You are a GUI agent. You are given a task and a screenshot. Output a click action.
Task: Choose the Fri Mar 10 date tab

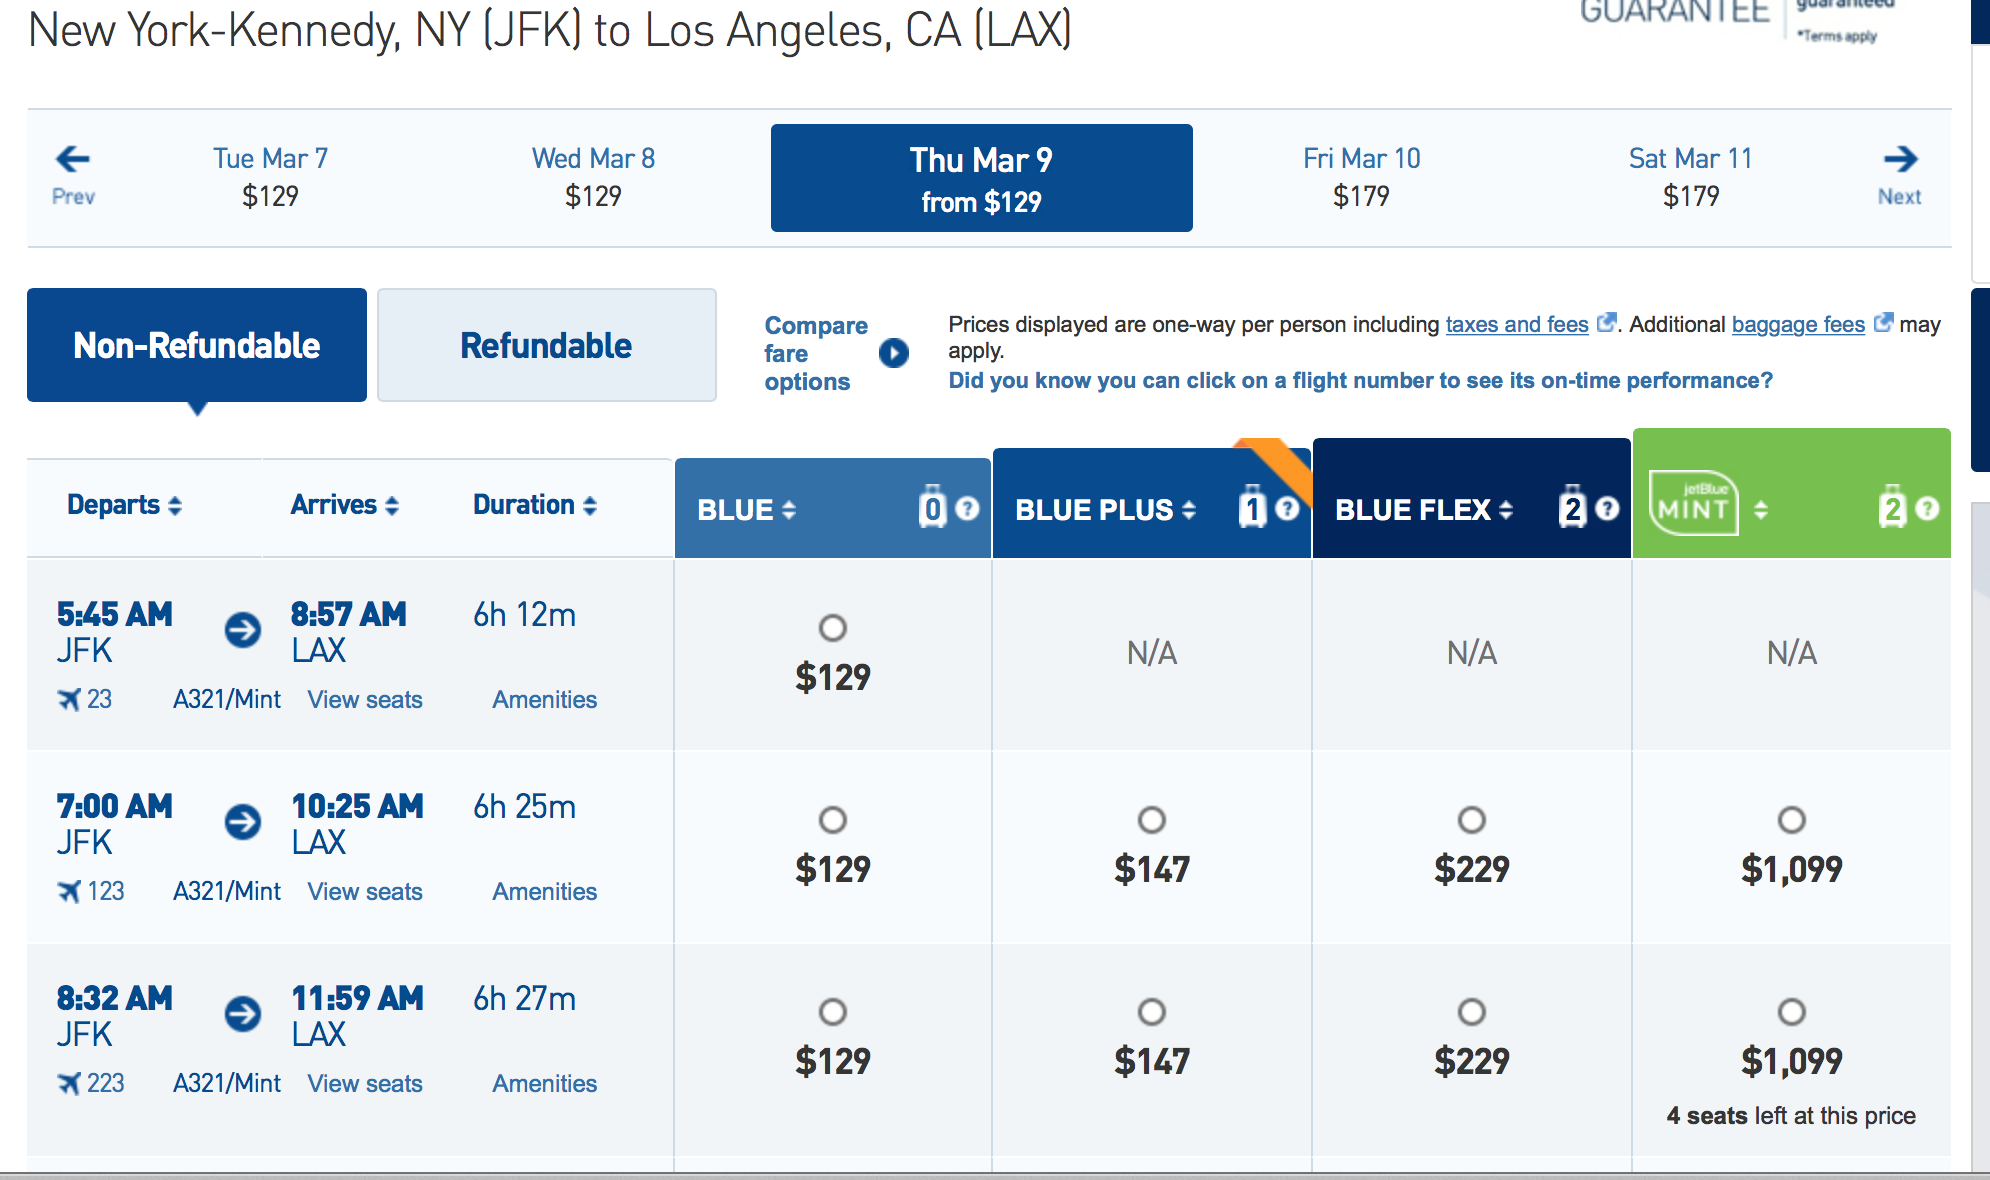click(x=1361, y=176)
